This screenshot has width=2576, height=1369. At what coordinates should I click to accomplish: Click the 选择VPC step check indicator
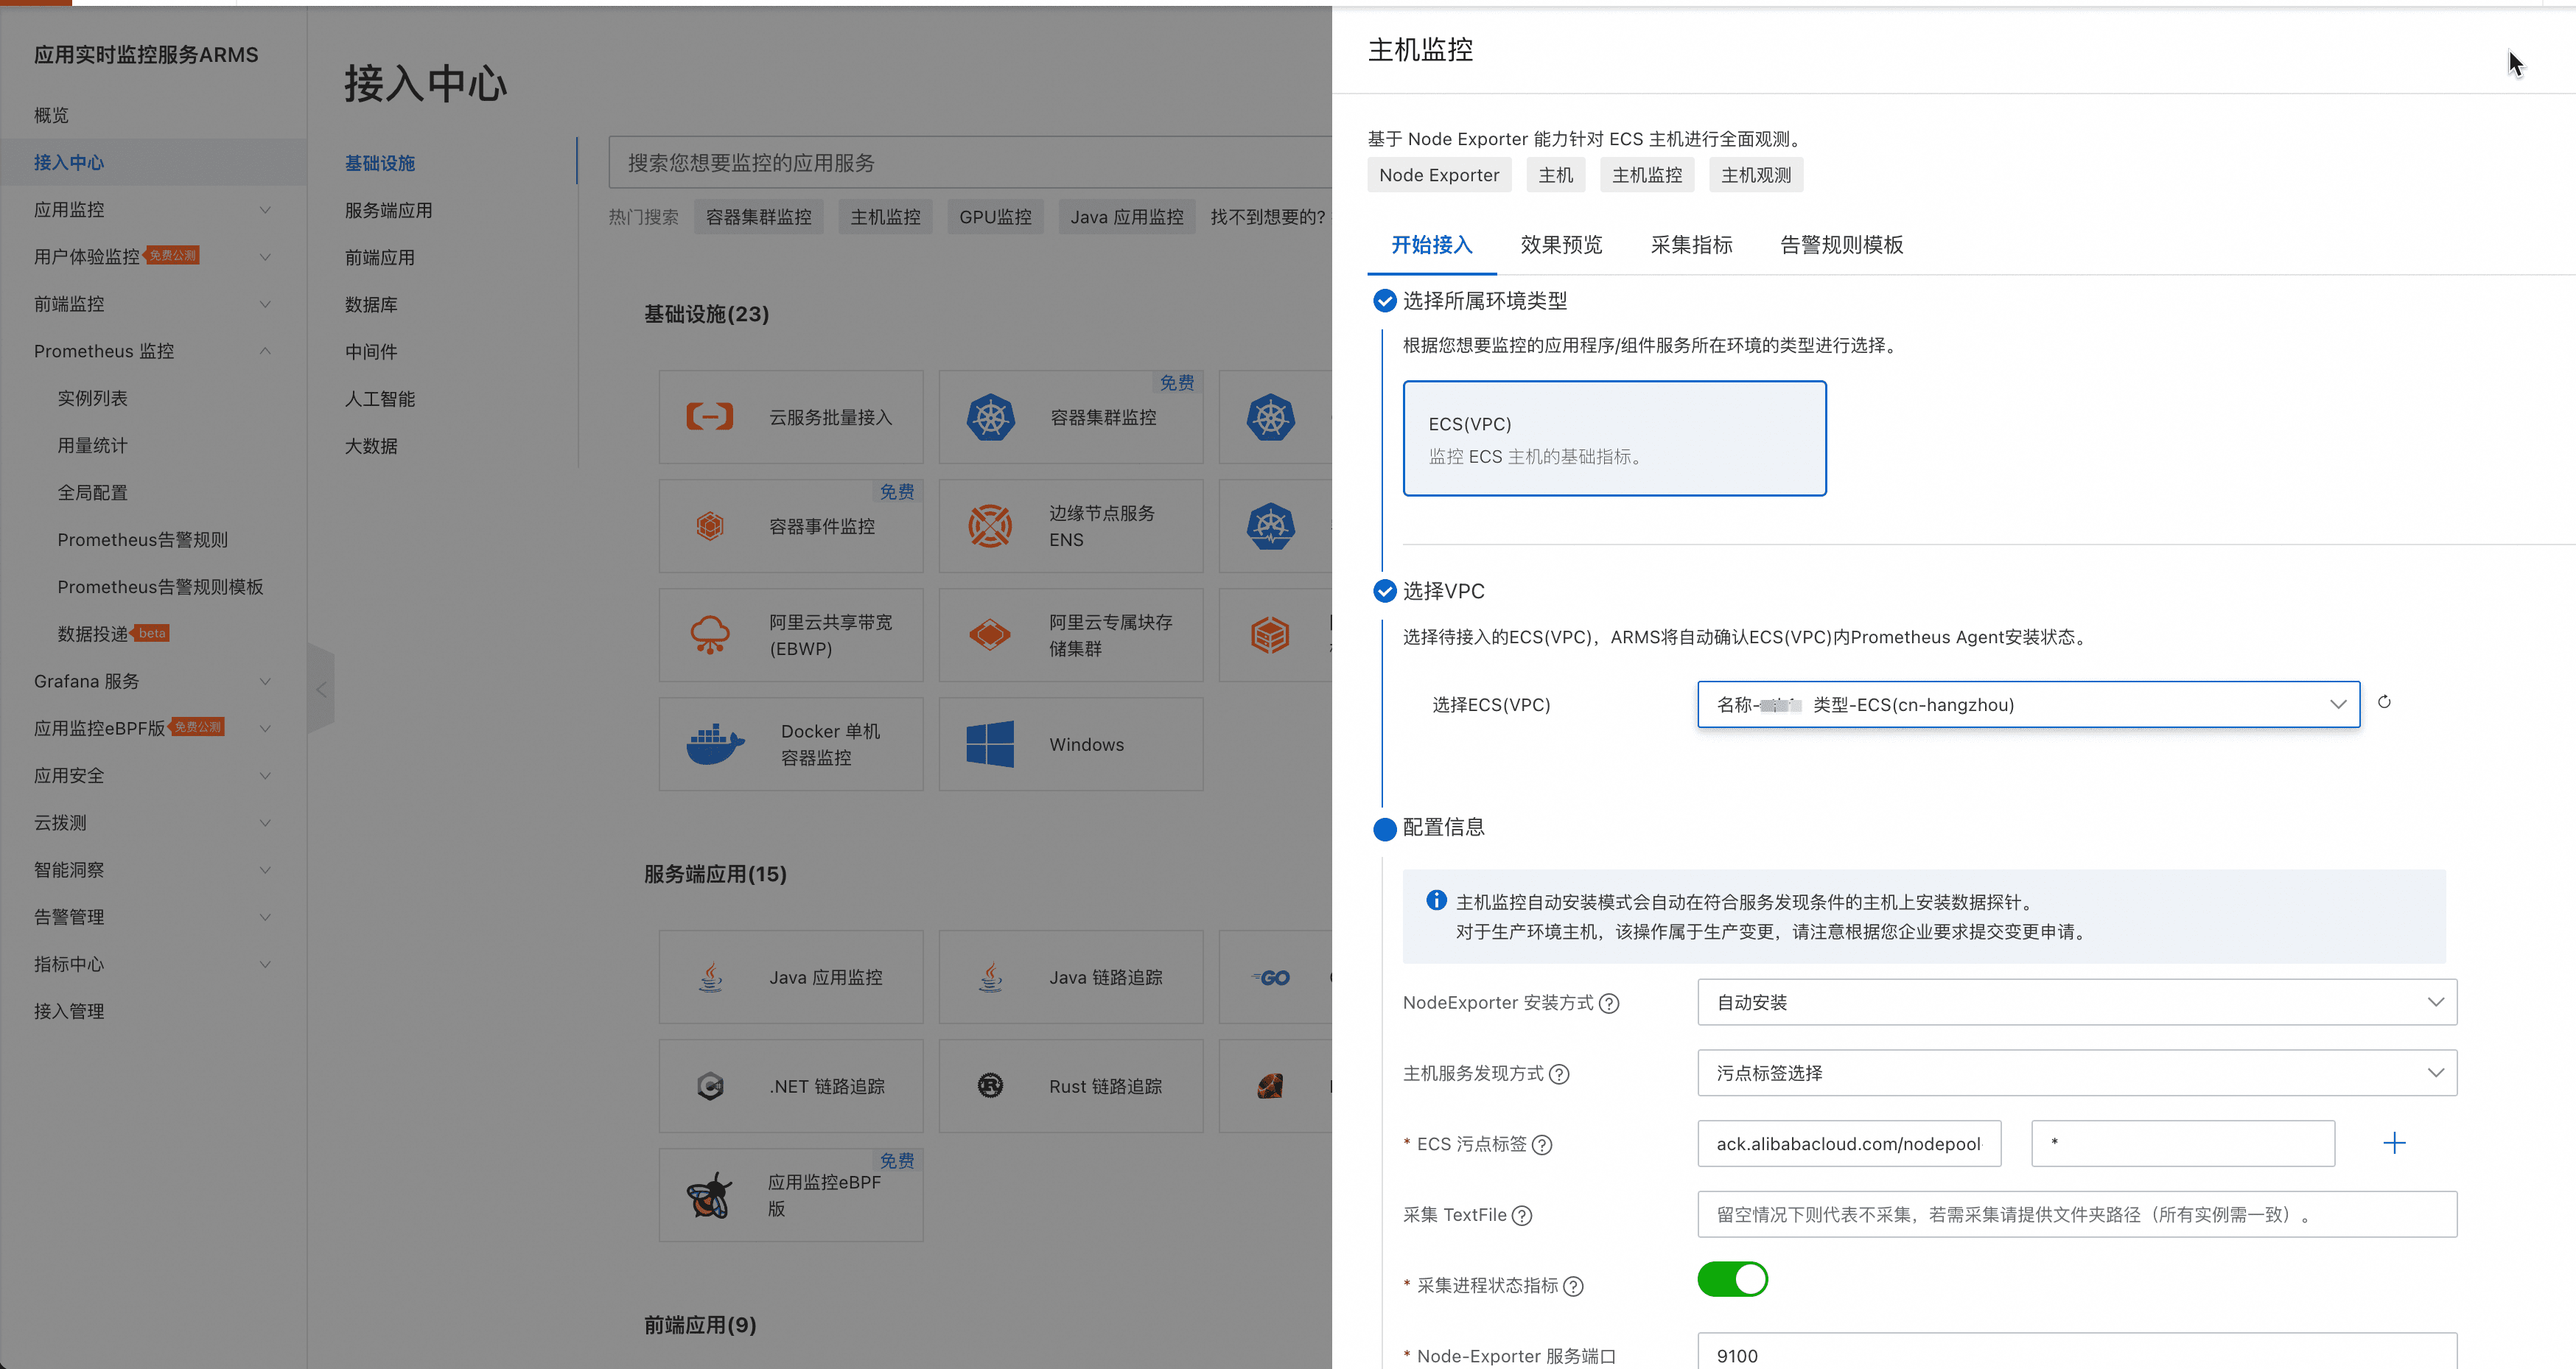pos(1385,591)
